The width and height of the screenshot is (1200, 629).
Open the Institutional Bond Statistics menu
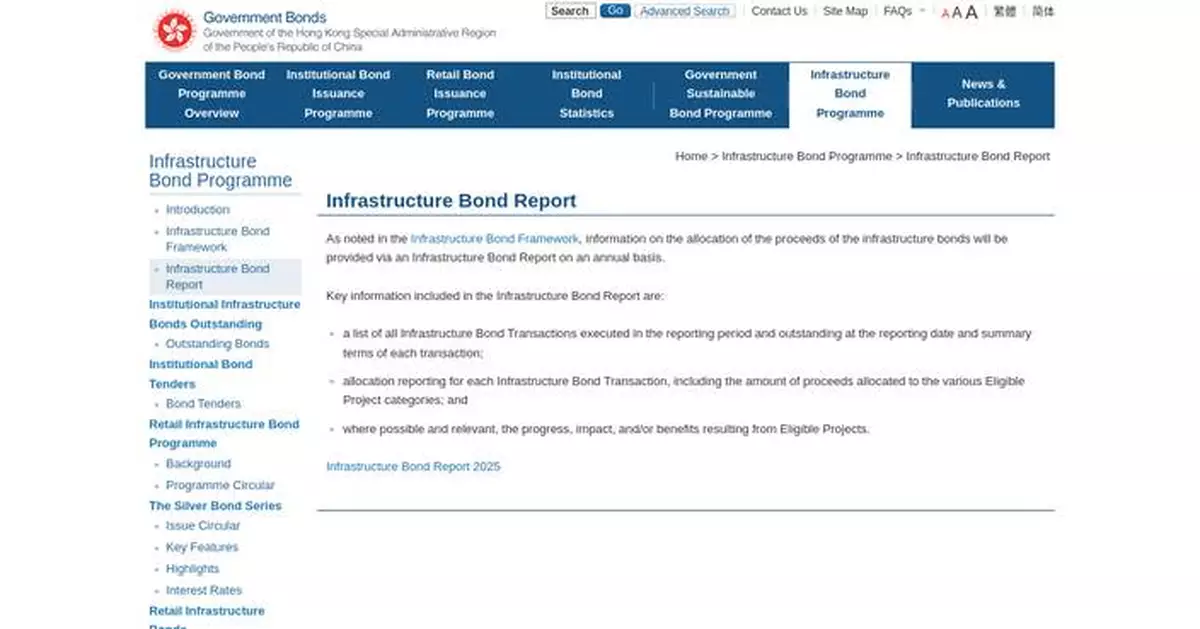point(587,93)
